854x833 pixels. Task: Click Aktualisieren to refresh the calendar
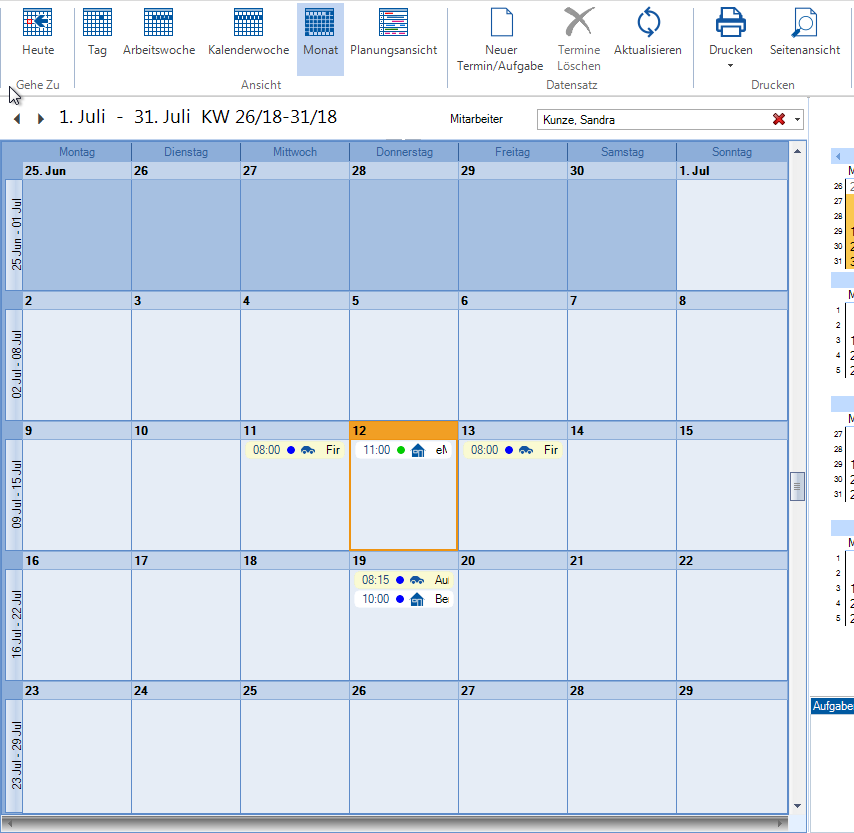tap(648, 22)
